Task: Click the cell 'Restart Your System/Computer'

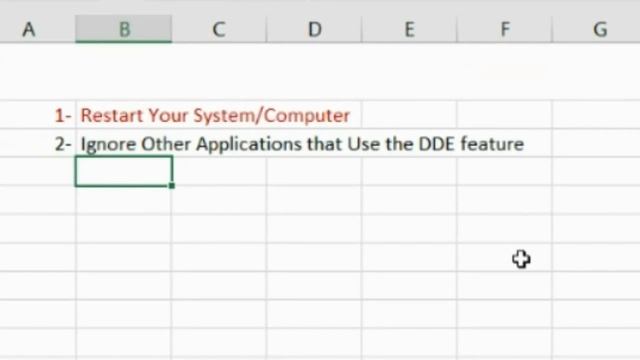Action: (215, 115)
